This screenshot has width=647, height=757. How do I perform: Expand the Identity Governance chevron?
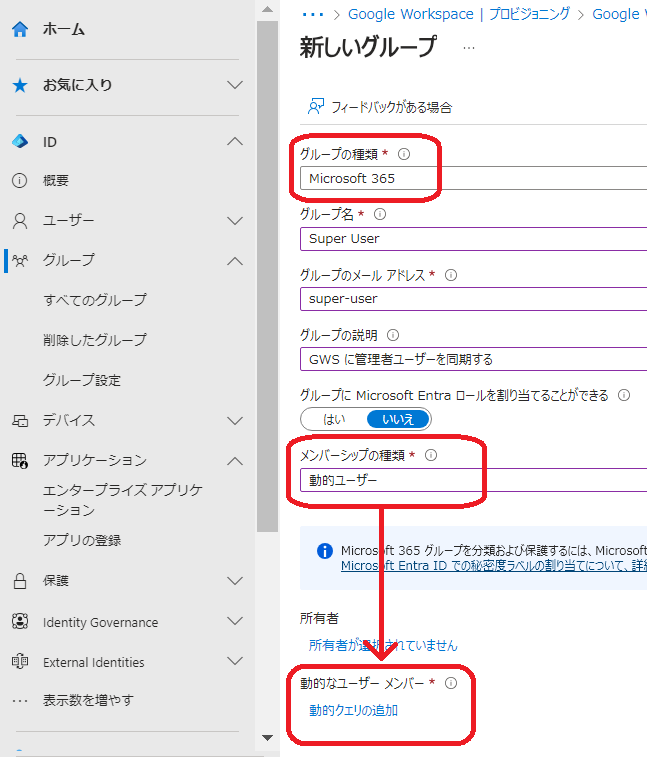pos(235,621)
